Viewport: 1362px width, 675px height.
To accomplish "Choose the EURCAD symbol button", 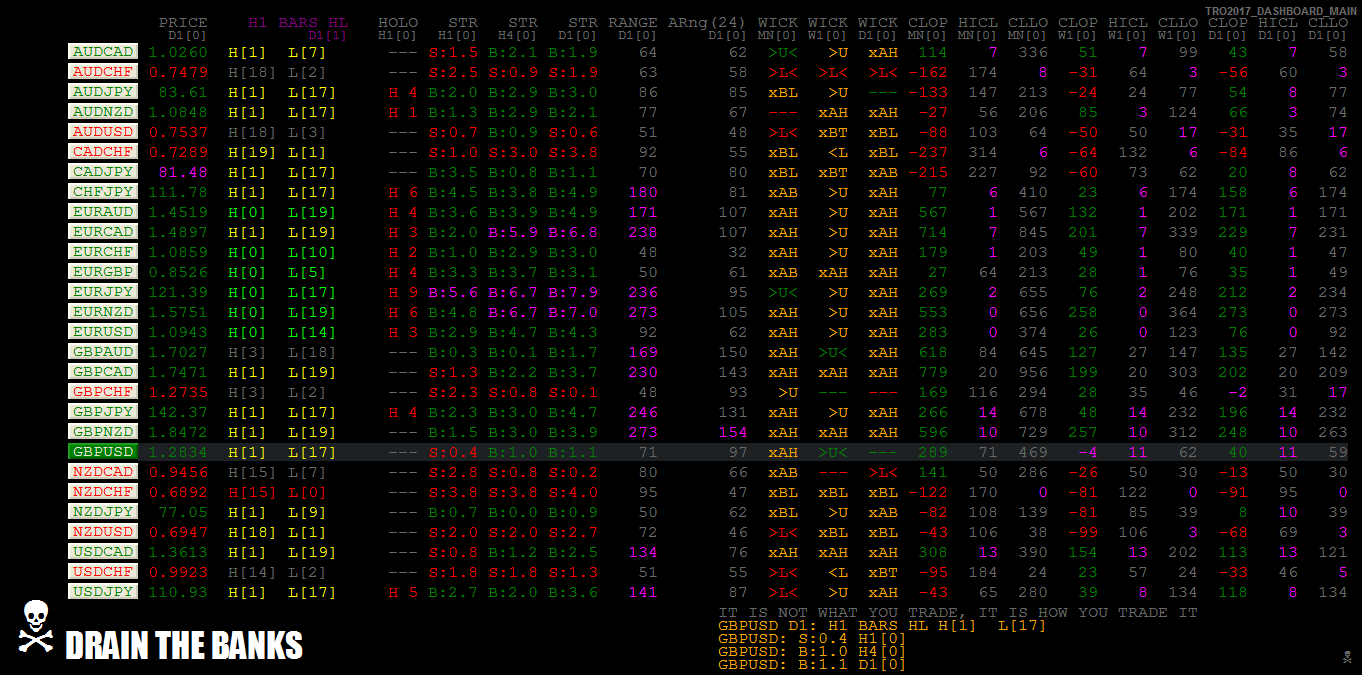I will click(103, 231).
